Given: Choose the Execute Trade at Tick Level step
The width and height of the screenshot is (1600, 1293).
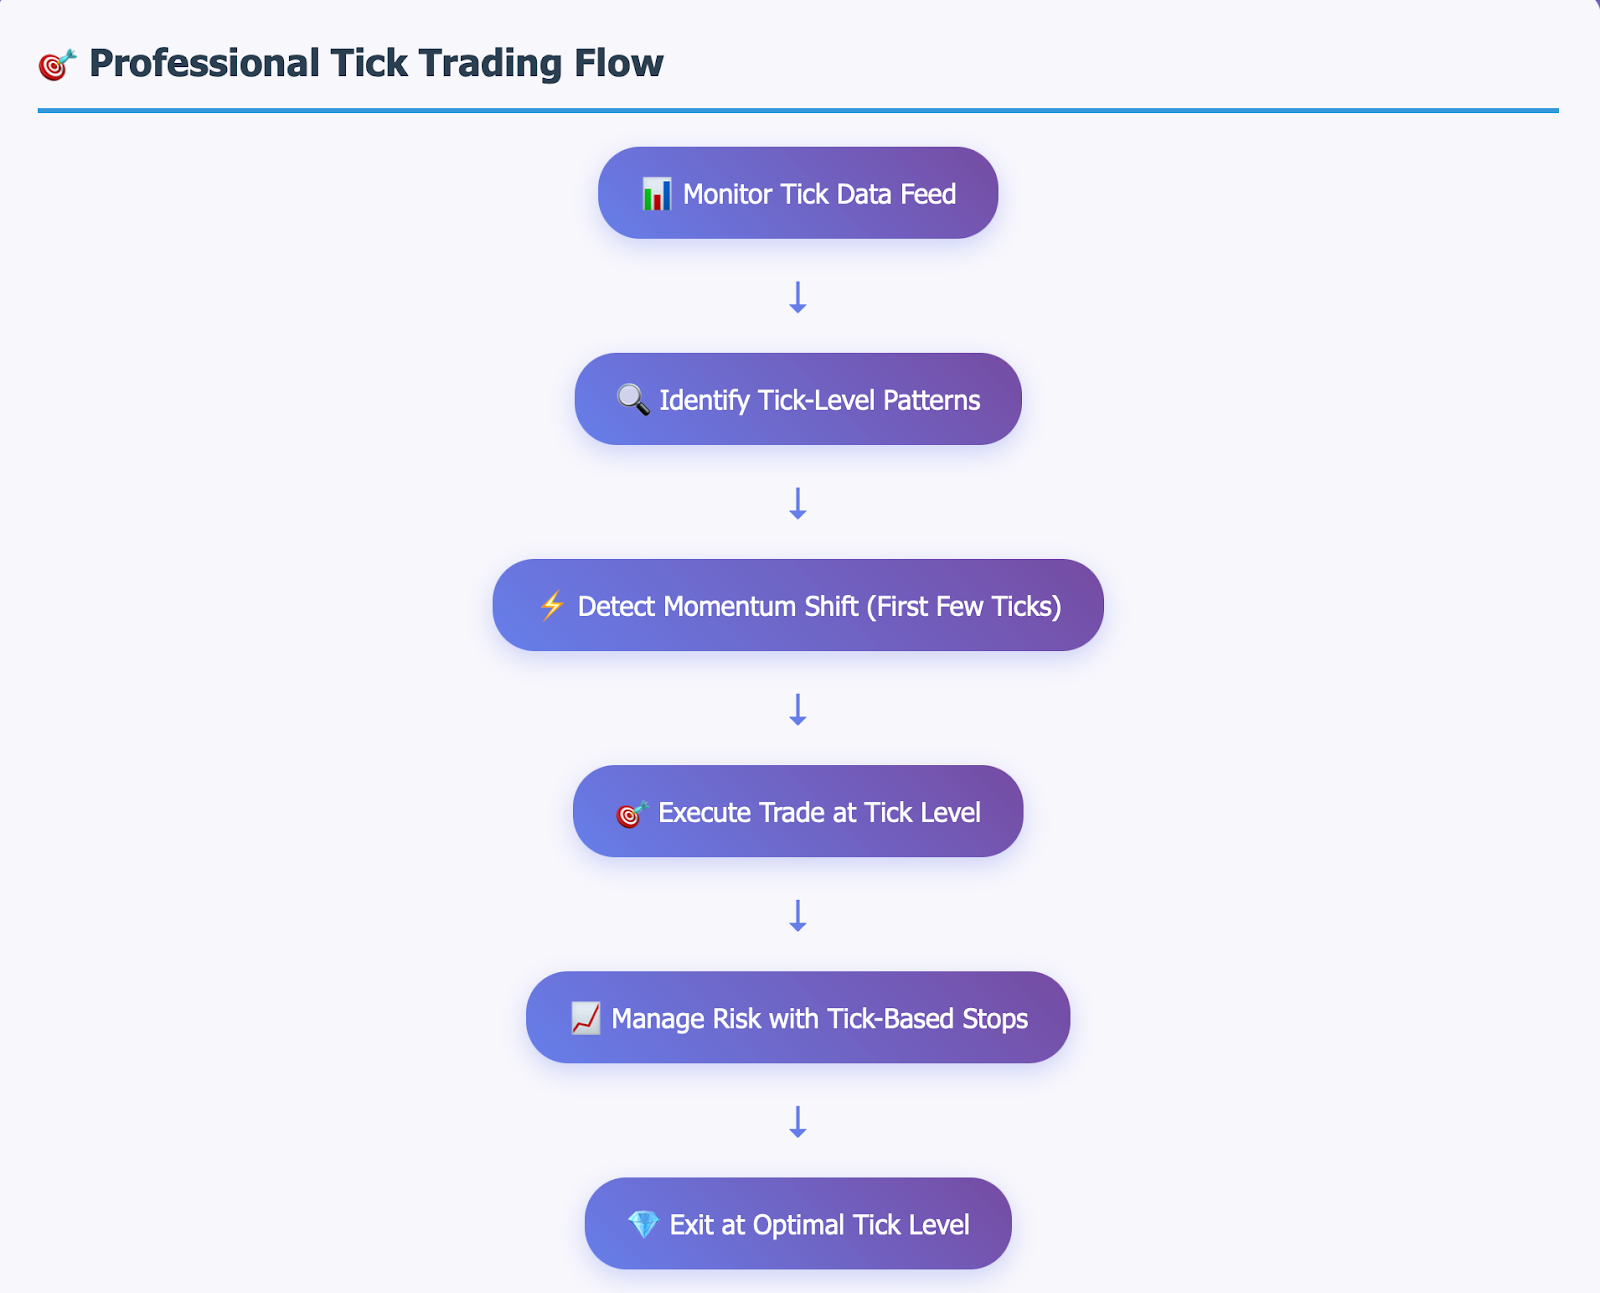Looking at the screenshot, I should coord(798,811).
